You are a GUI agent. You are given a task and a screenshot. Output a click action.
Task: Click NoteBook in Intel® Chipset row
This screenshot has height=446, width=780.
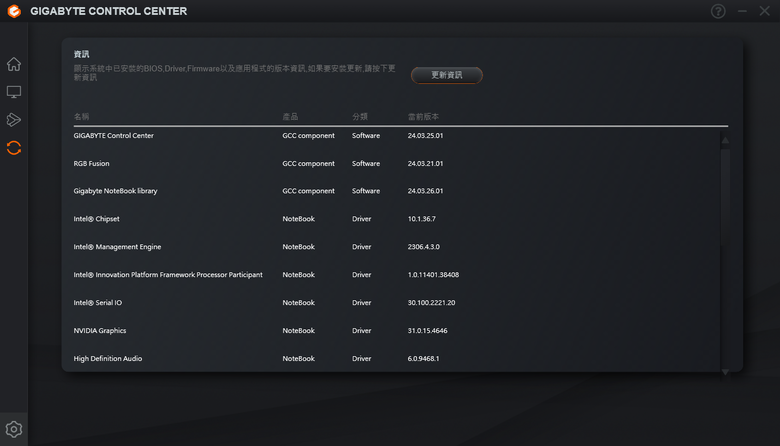pos(298,219)
